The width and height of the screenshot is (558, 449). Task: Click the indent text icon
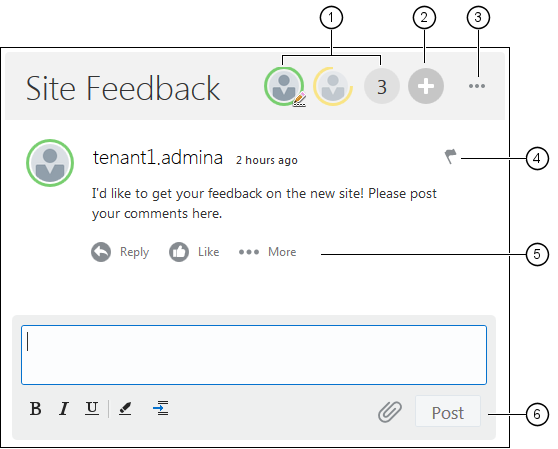point(160,408)
